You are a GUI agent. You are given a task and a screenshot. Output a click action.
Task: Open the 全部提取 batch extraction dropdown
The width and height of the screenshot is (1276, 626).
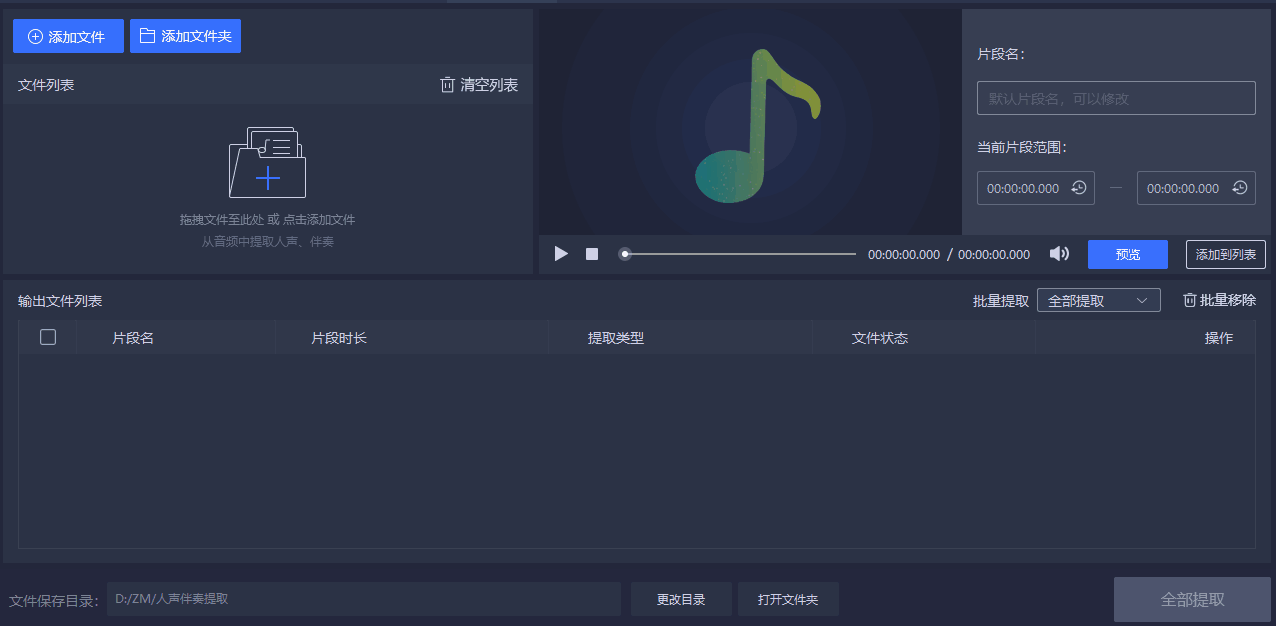tap(1098, 300)
